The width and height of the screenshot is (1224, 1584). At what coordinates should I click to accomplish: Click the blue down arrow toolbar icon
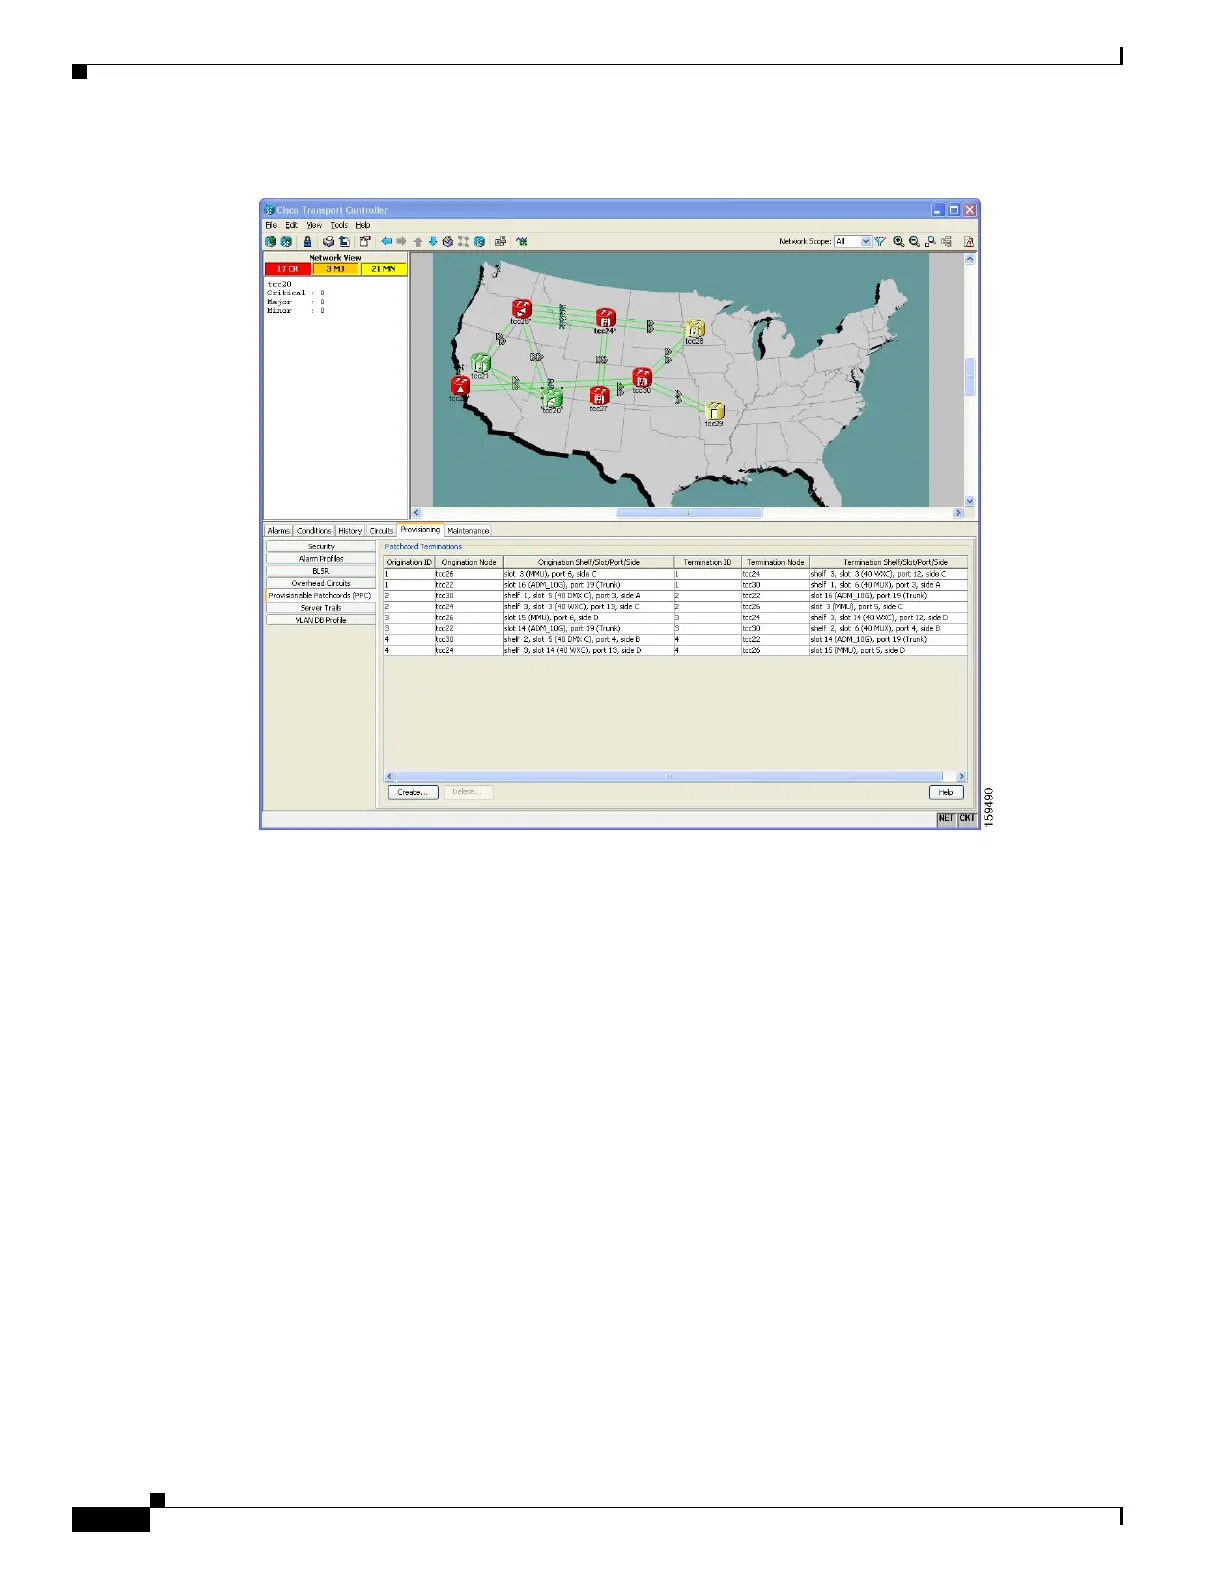(x=433, y=241)
